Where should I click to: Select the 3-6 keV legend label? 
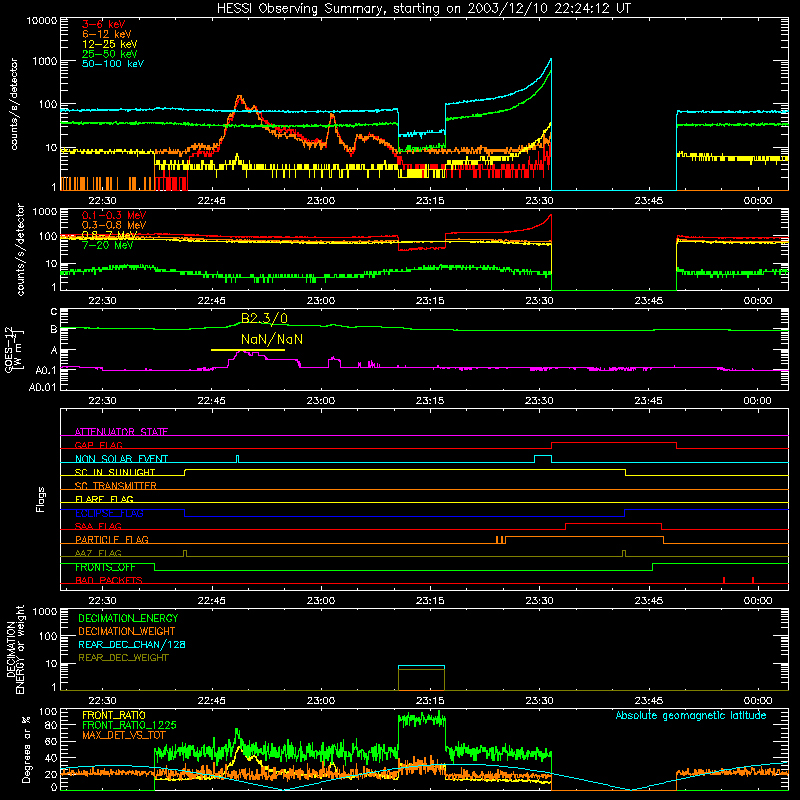coord(104,24)
